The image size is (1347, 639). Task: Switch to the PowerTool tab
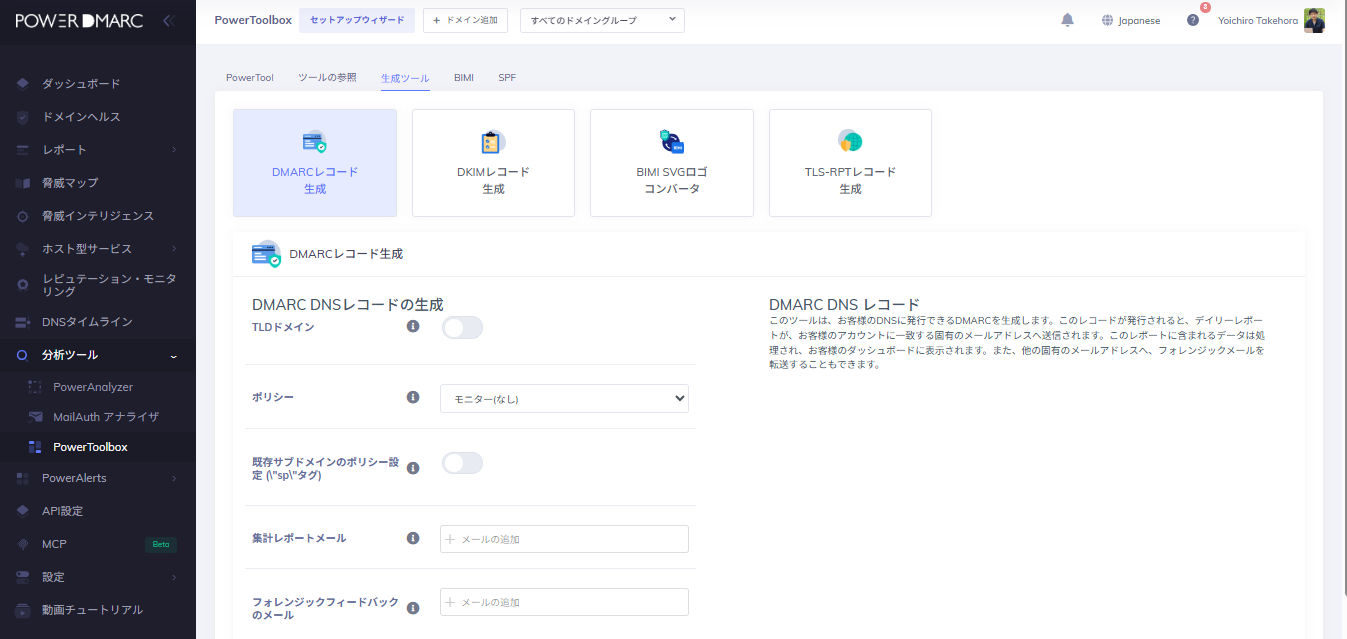pyautogui.click(x=250, y=77)
